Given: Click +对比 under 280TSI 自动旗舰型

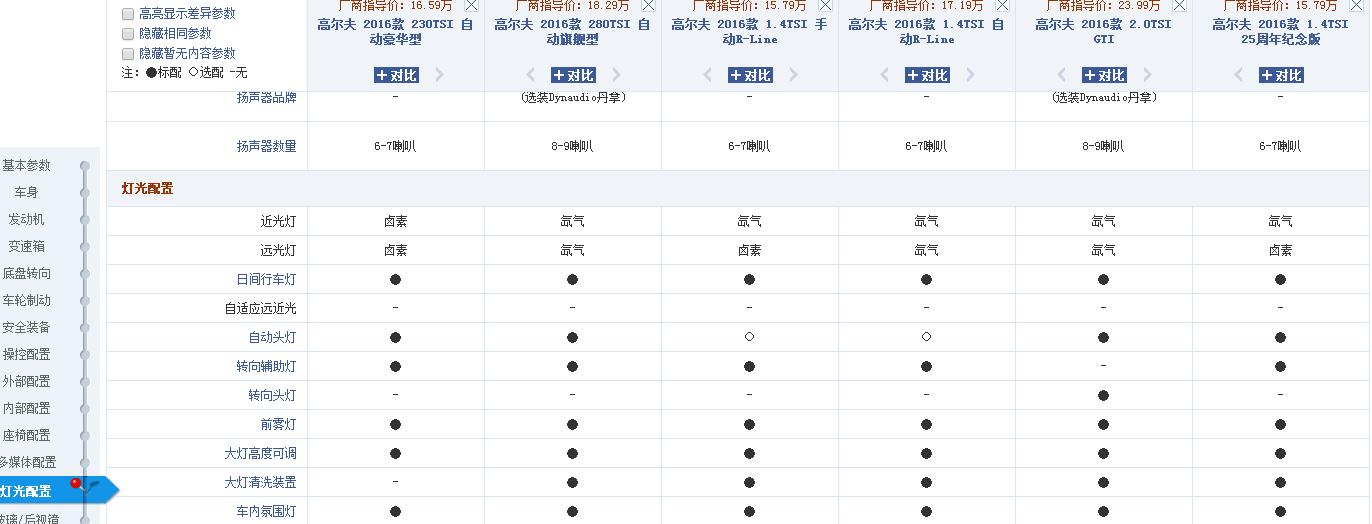Looking at the screenshot, I should pos(573,75).
